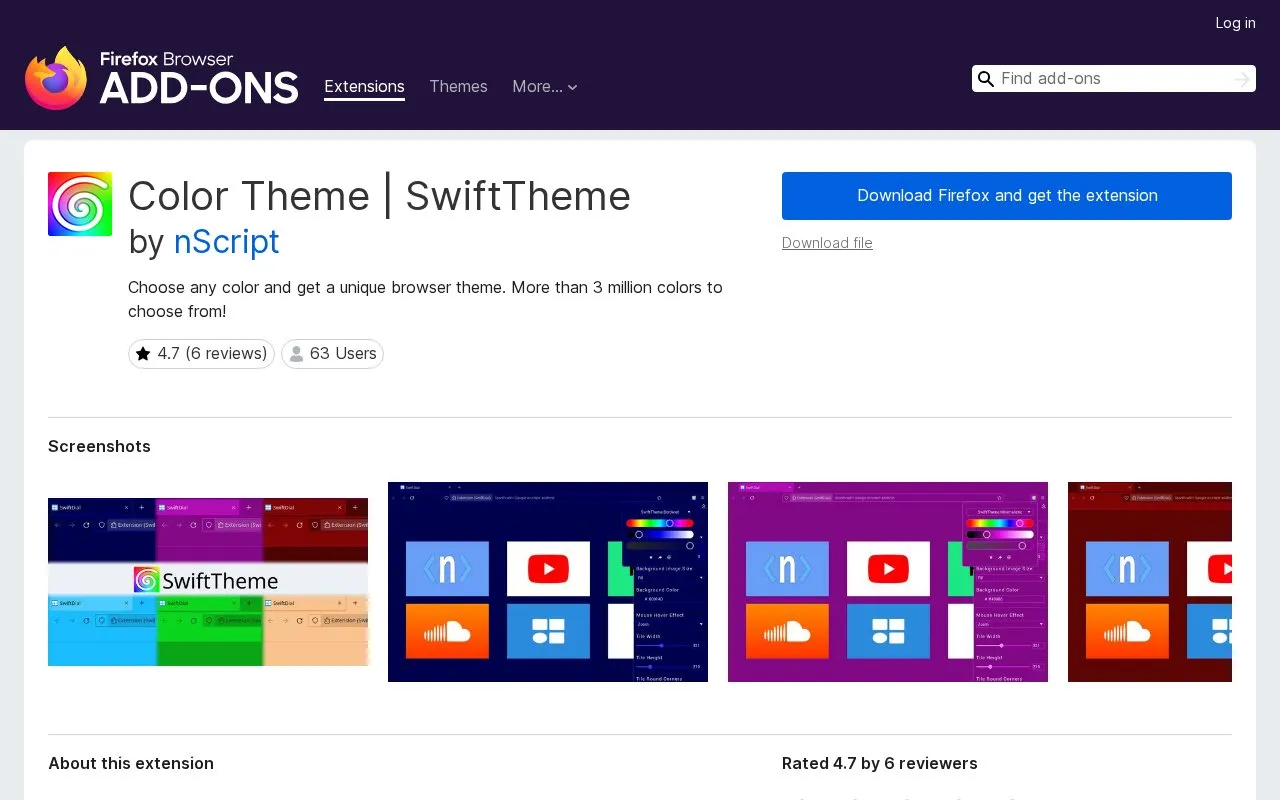The image size is (1280, 800).
Task: Submit search with the arrow icon
Action: click(x=1242, y=79)
